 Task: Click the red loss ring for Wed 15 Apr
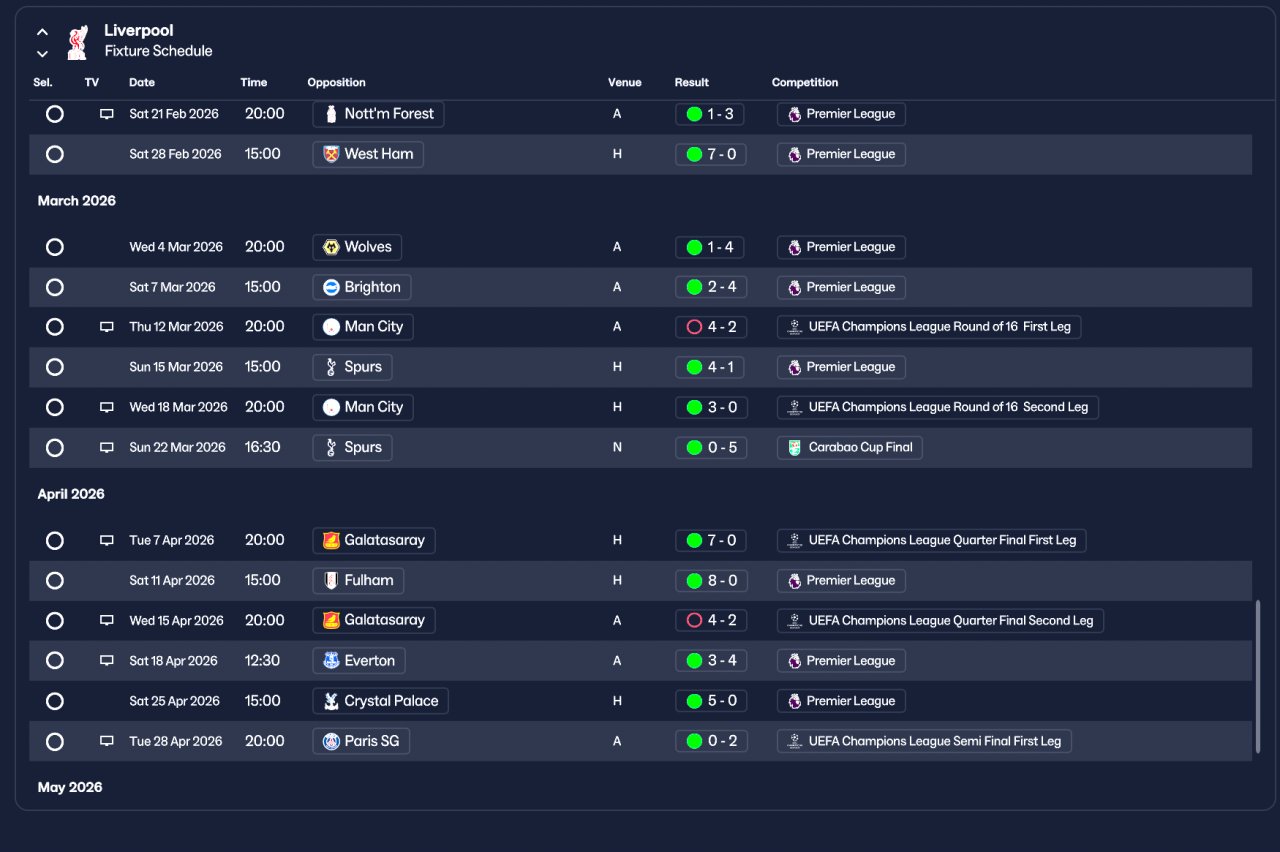(x=694, y=620)
